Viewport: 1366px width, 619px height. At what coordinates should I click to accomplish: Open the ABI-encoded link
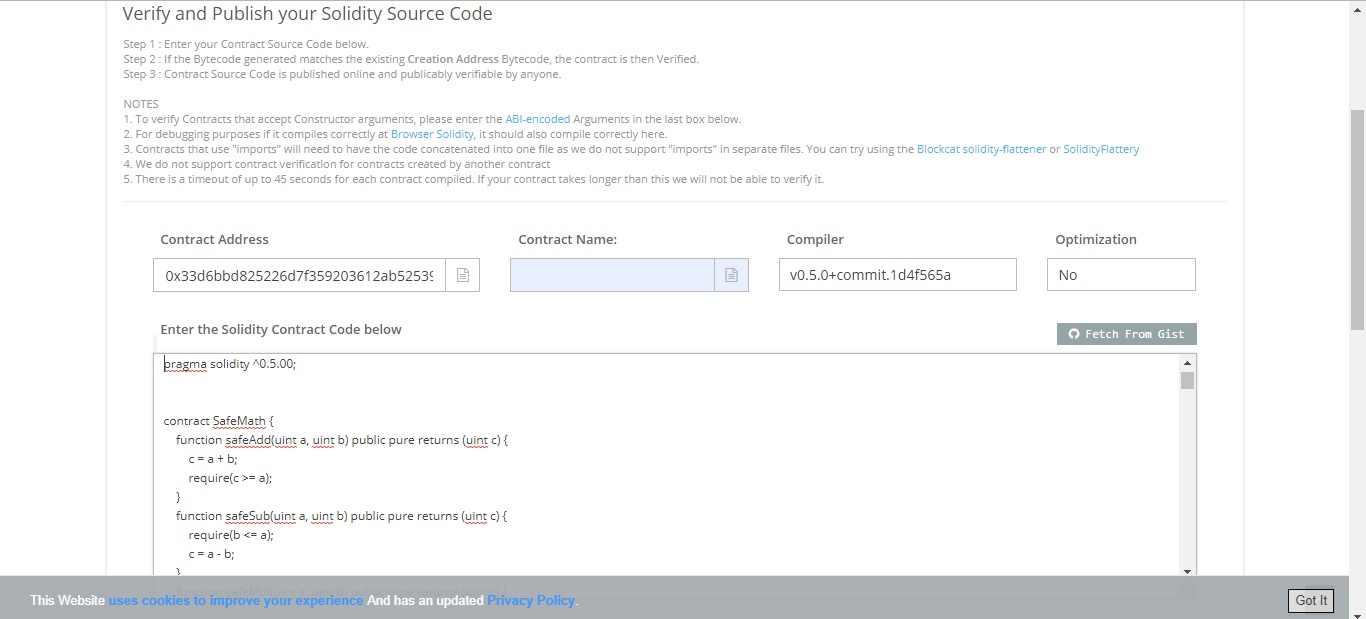pos(537,119)
